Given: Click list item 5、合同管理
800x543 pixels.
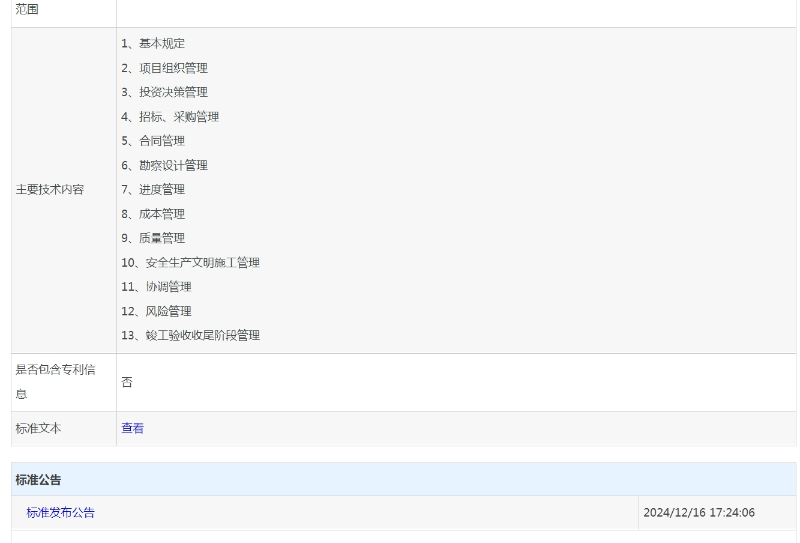Looking at the screenshot, I should point(153,141).
